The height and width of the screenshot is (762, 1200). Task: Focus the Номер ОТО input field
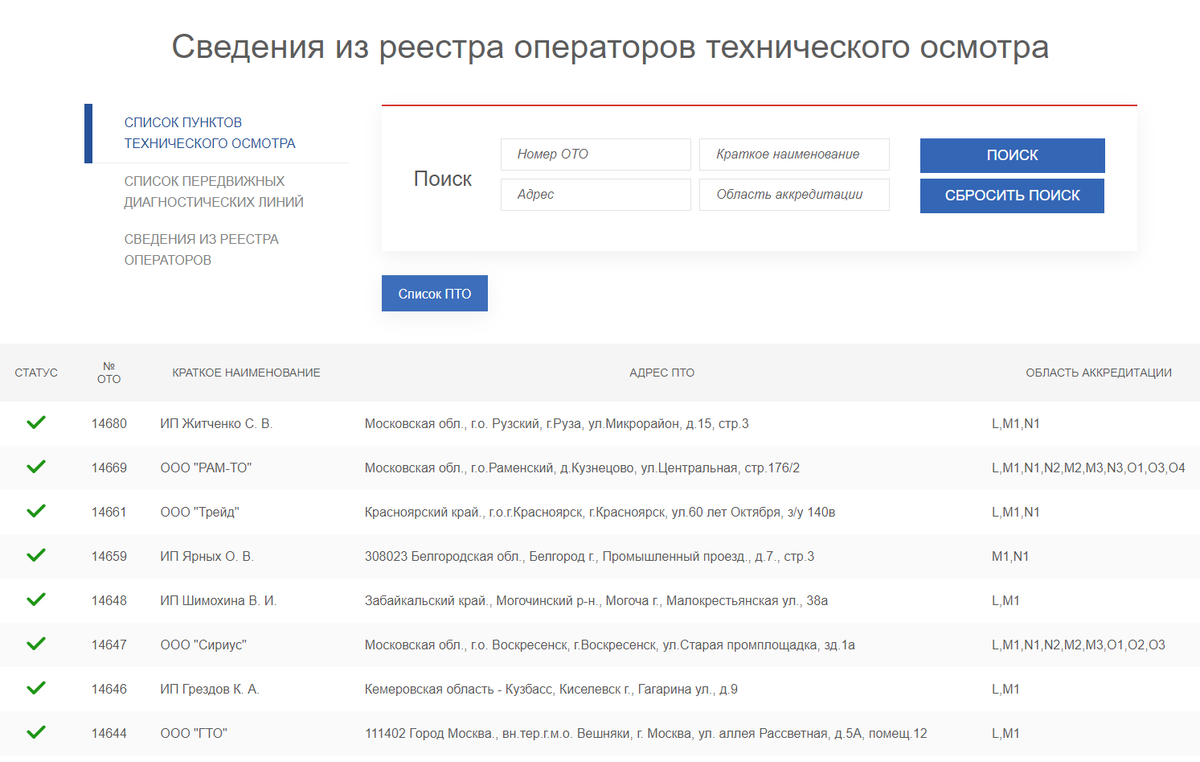coord(595,154)
